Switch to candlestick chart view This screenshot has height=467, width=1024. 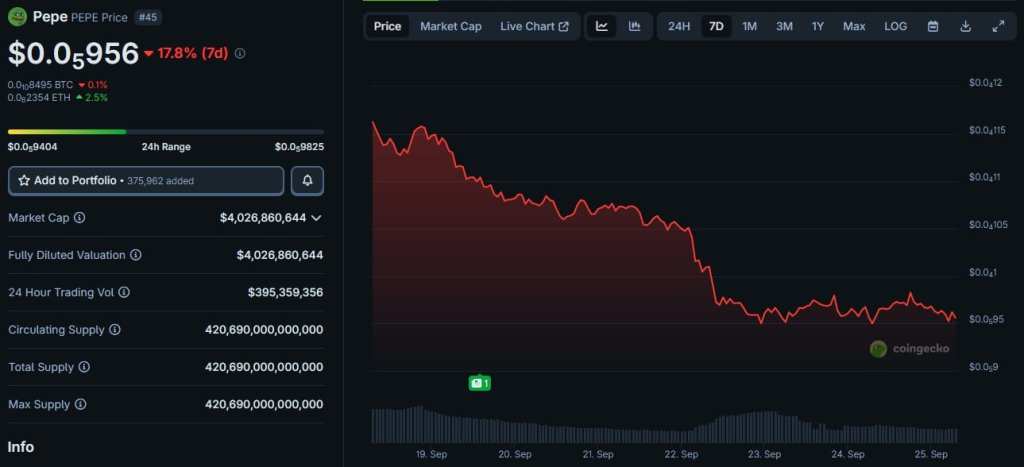tap(634, 26)
